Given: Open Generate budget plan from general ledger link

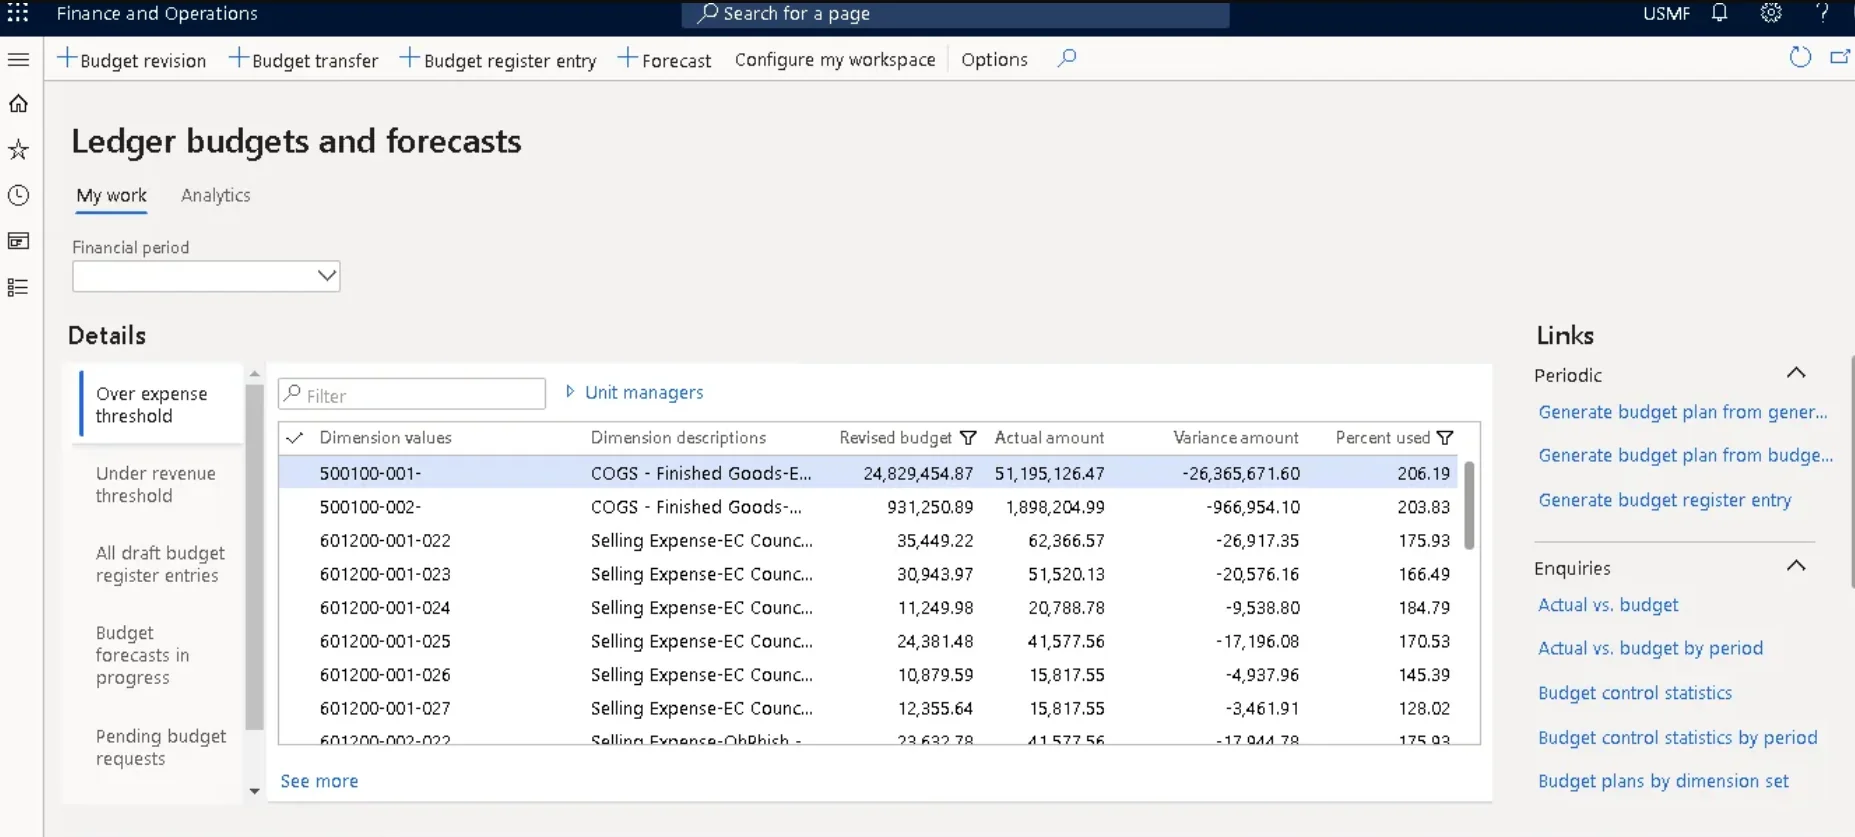Looking at the screenshot, I should tap(1682, 412).
